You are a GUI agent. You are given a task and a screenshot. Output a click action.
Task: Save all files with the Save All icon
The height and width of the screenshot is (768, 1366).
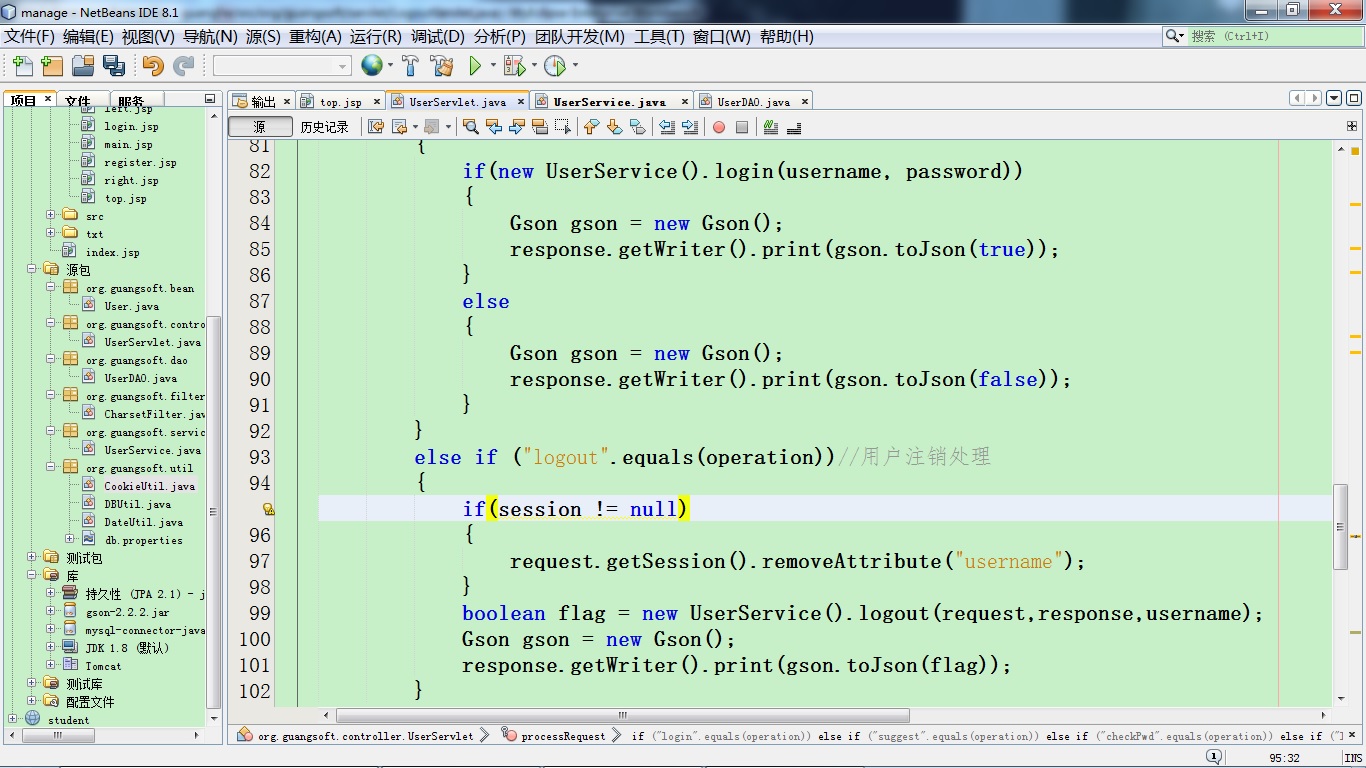[114, 65]
